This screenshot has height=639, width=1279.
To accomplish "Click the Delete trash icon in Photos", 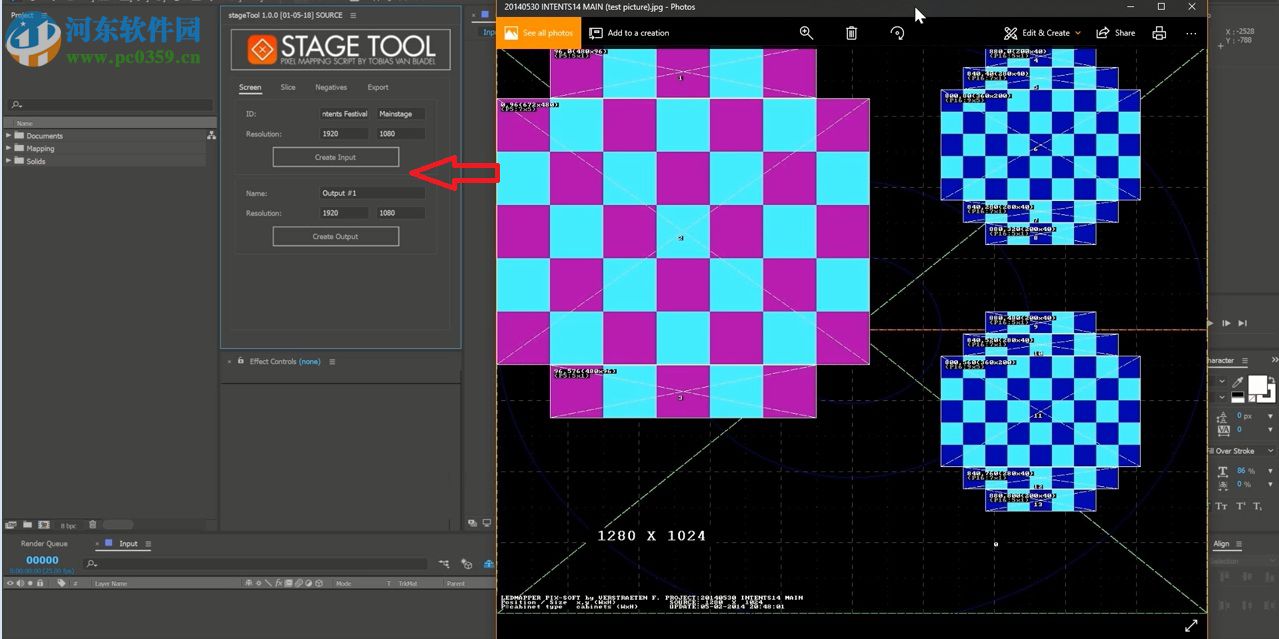I will pyautogui.click(x=850, y=33).
